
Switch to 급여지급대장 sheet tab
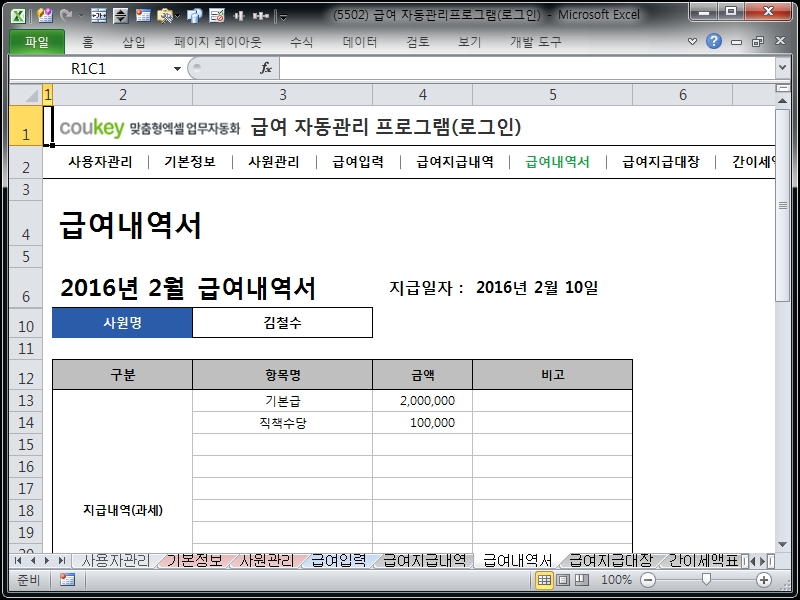(x=611, y=561)
